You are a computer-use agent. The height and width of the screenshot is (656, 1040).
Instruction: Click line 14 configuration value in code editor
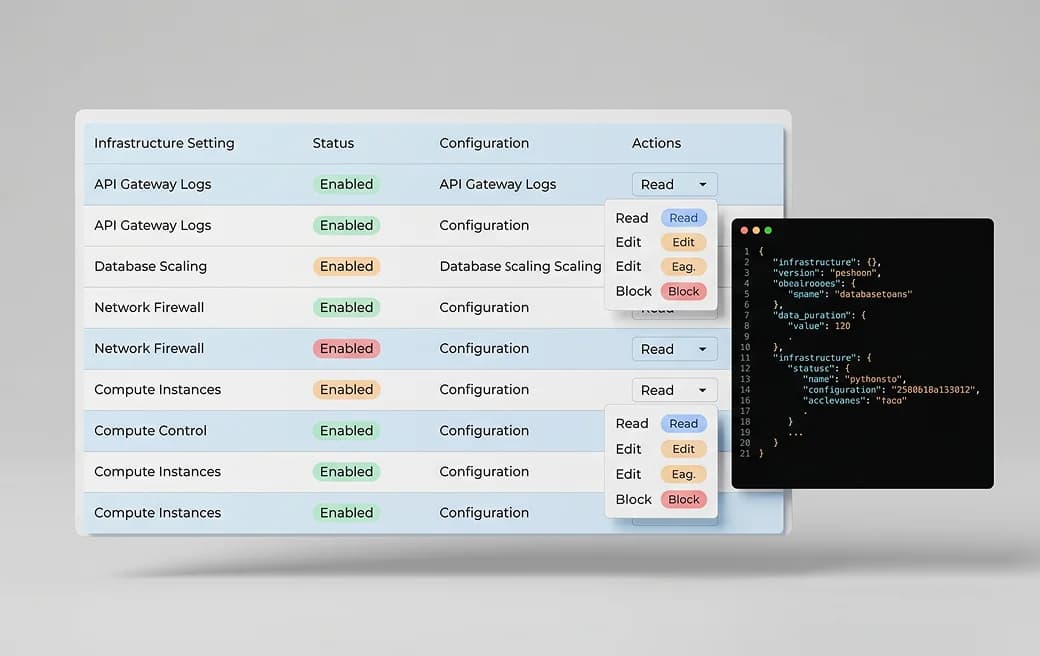click(933, 390)
